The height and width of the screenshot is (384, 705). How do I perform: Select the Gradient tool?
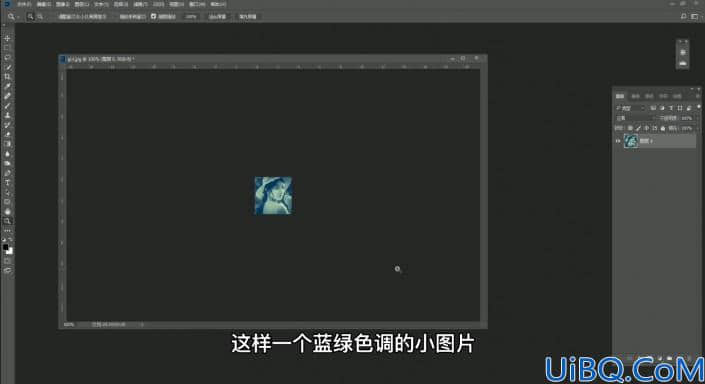[7, 144]
